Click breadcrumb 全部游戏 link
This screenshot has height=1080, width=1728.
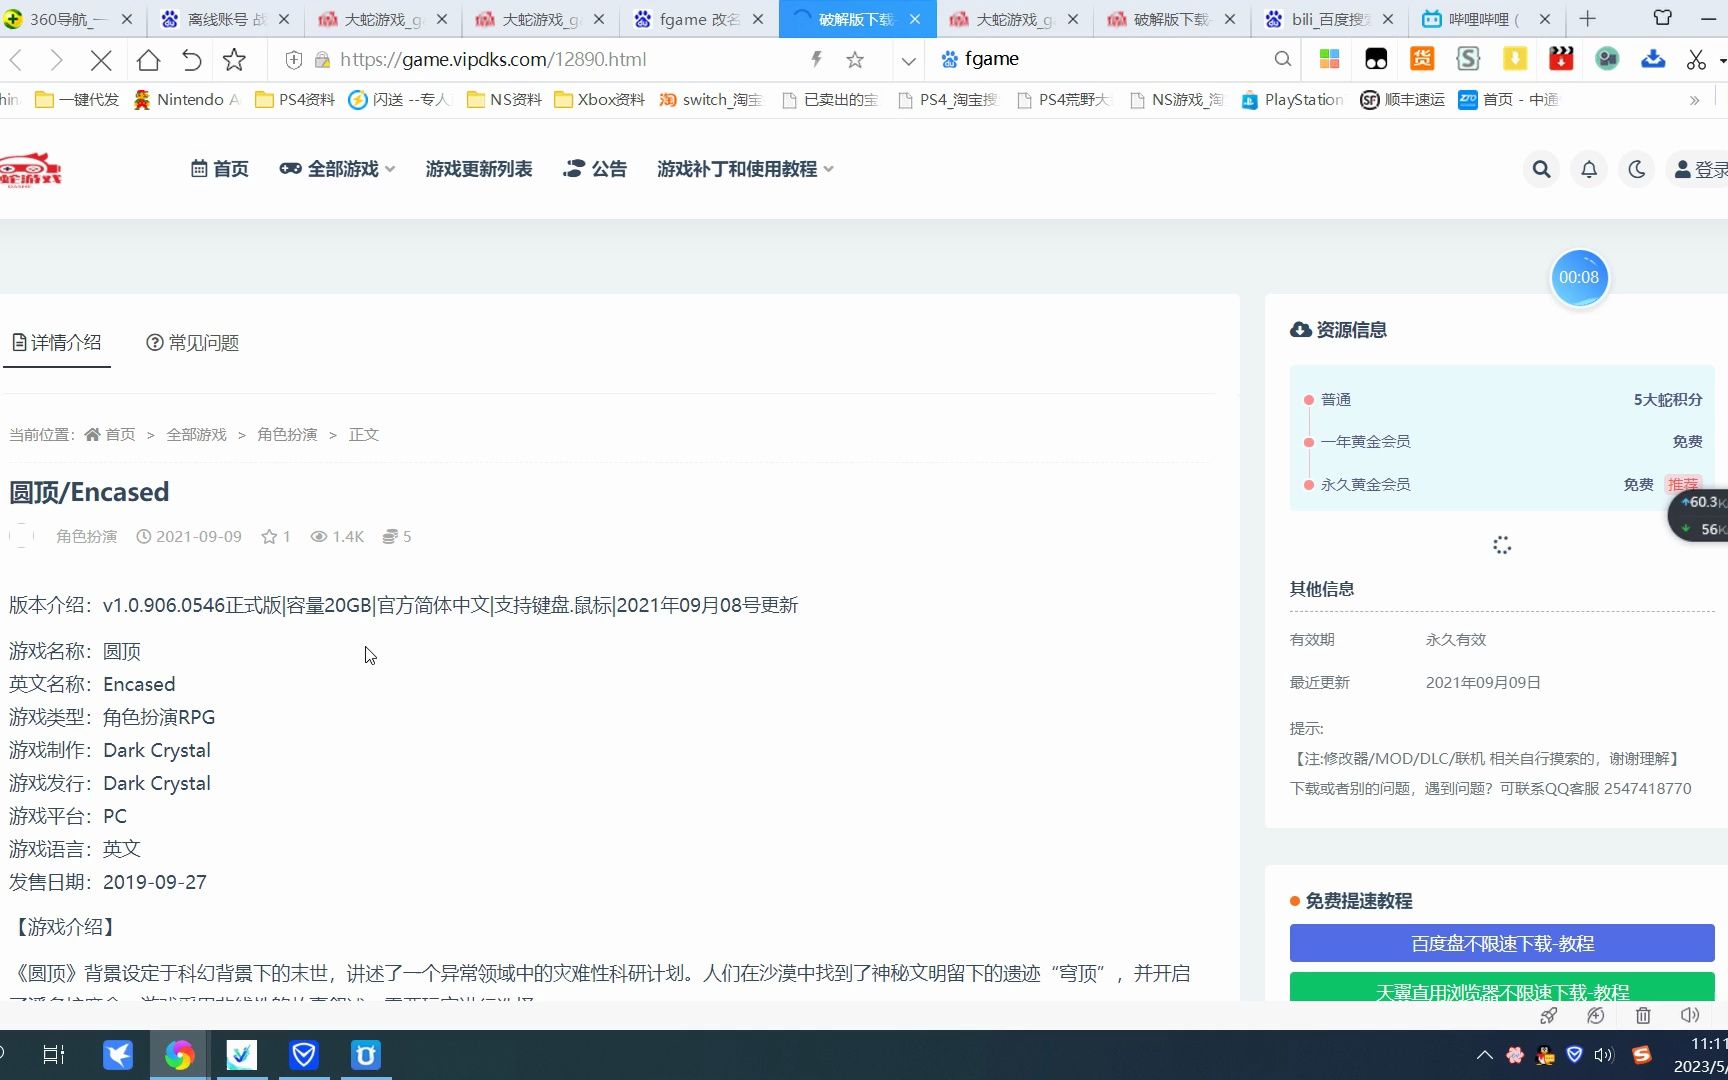click(x=197, y=435)
